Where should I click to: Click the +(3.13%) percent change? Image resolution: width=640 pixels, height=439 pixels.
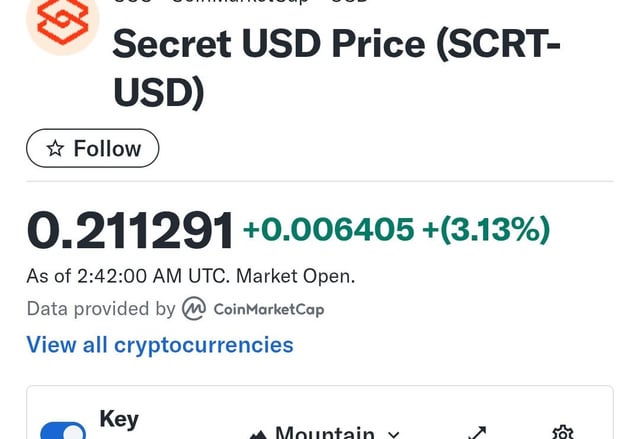(486, 231)
